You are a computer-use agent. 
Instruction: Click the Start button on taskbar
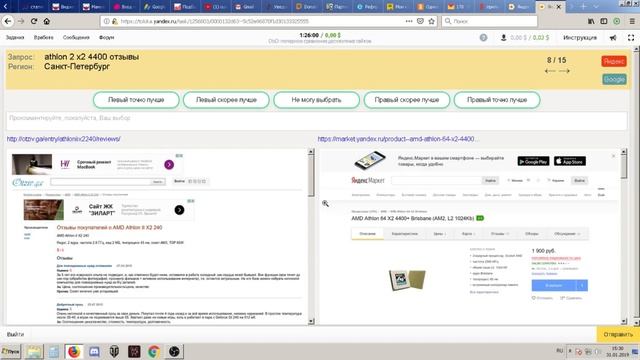pos(11,351)
